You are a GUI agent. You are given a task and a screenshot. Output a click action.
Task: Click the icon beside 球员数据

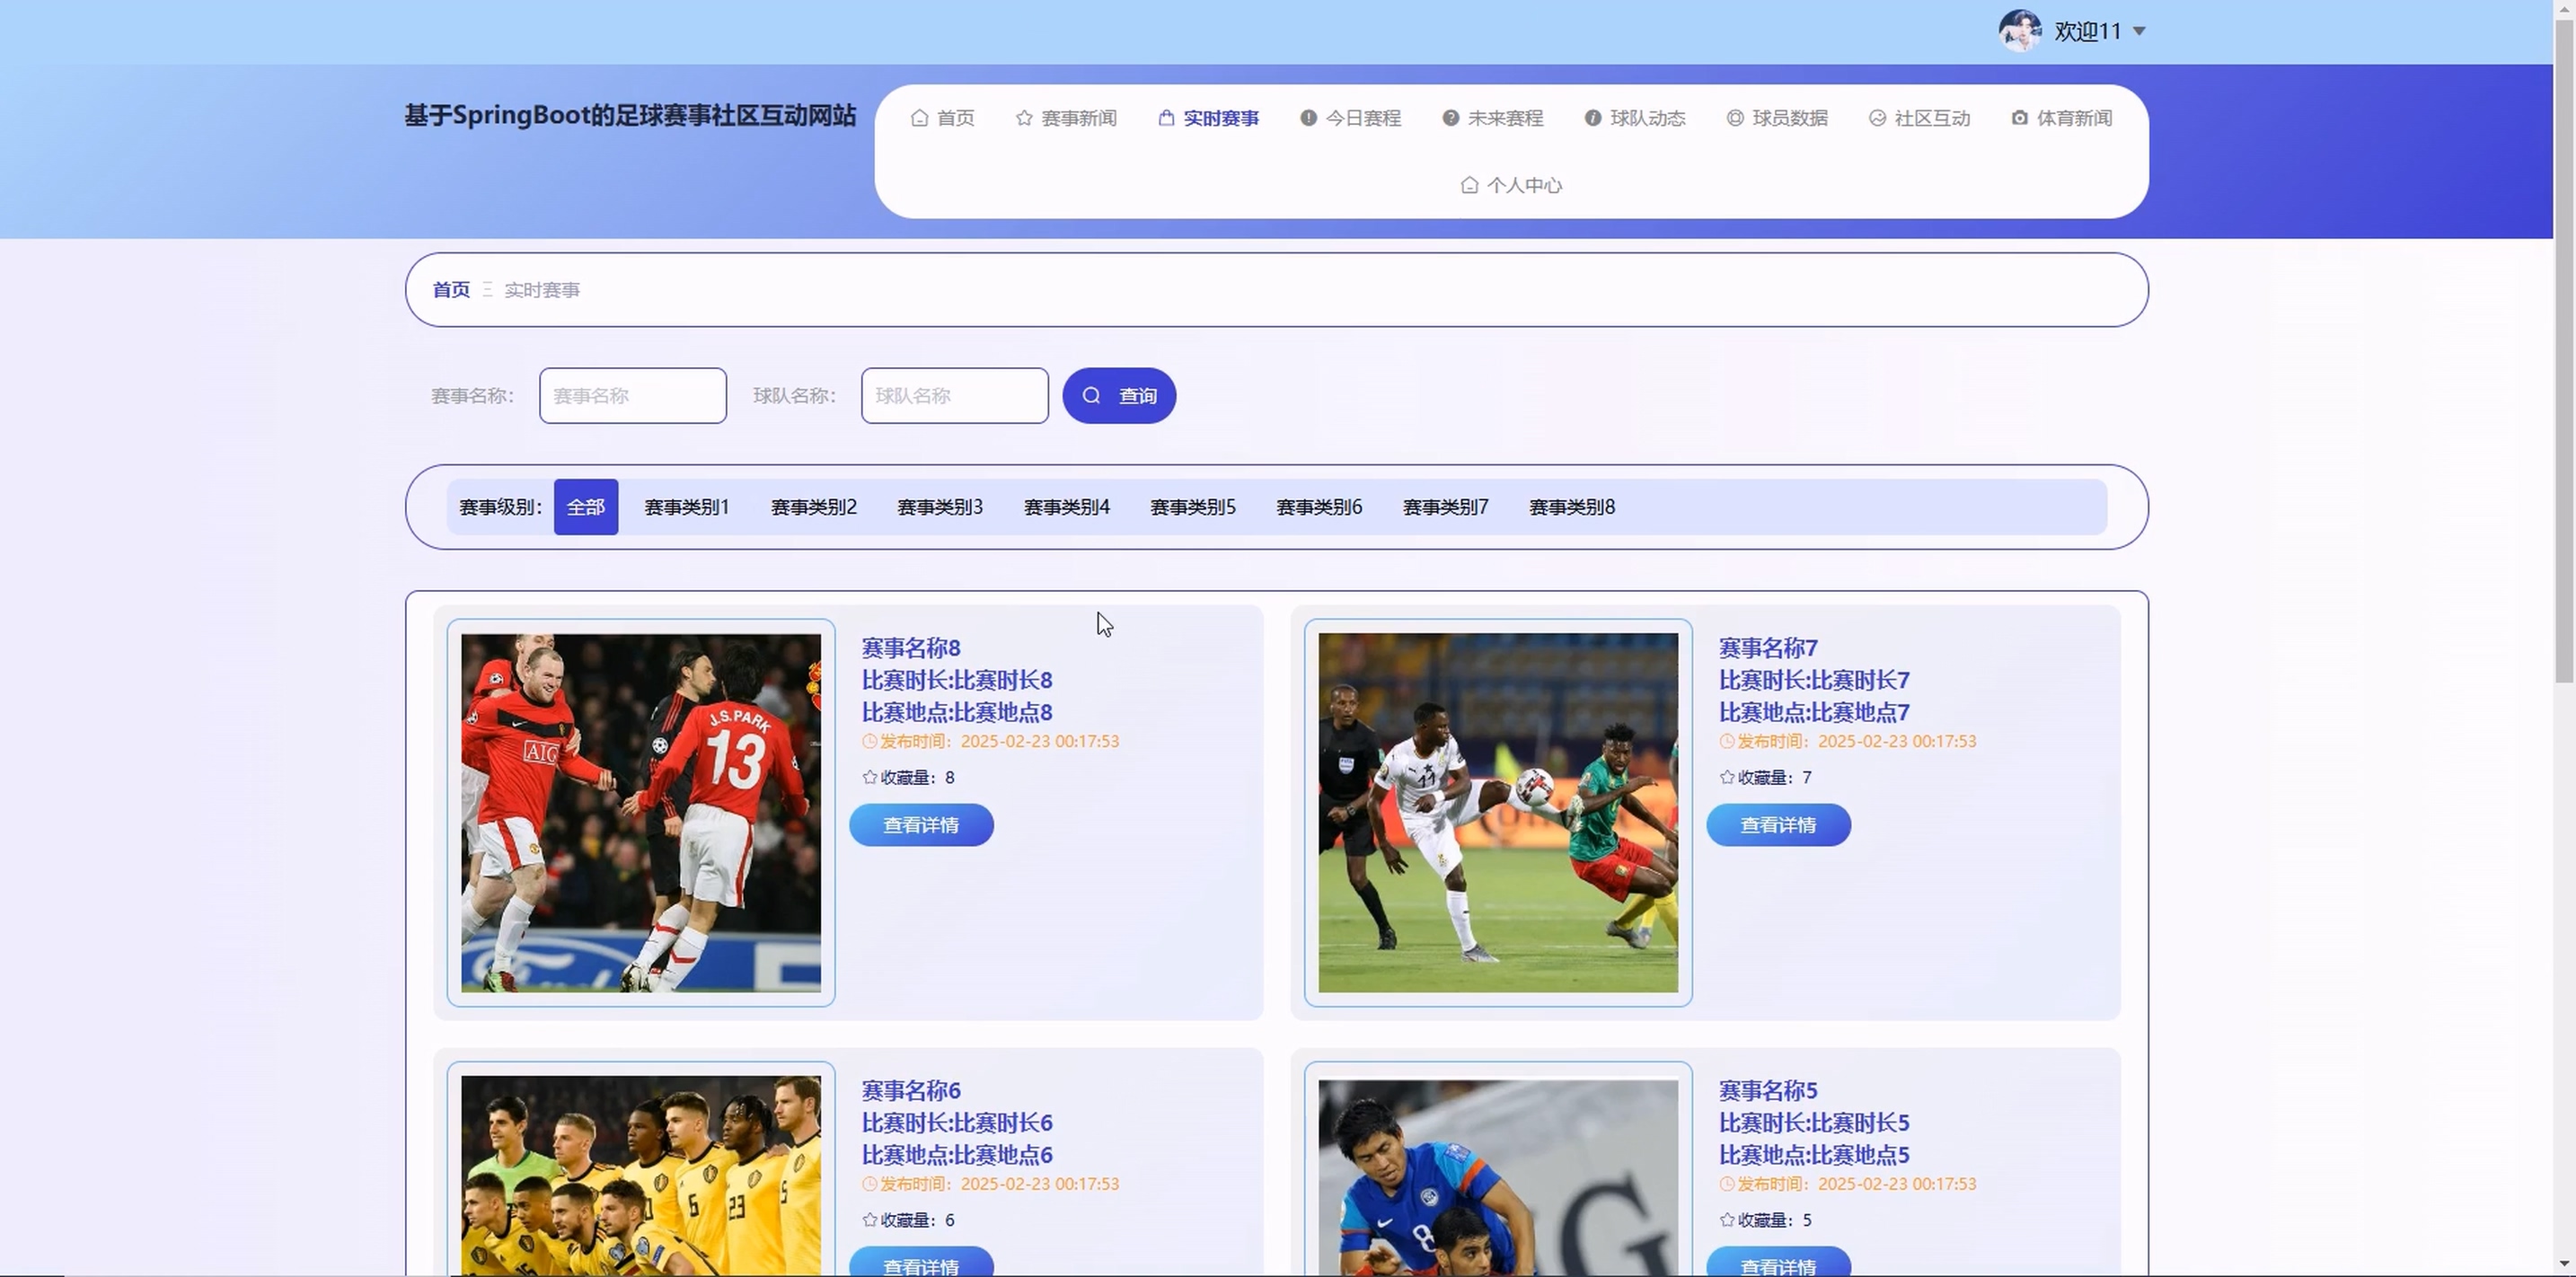(1735, 118)
